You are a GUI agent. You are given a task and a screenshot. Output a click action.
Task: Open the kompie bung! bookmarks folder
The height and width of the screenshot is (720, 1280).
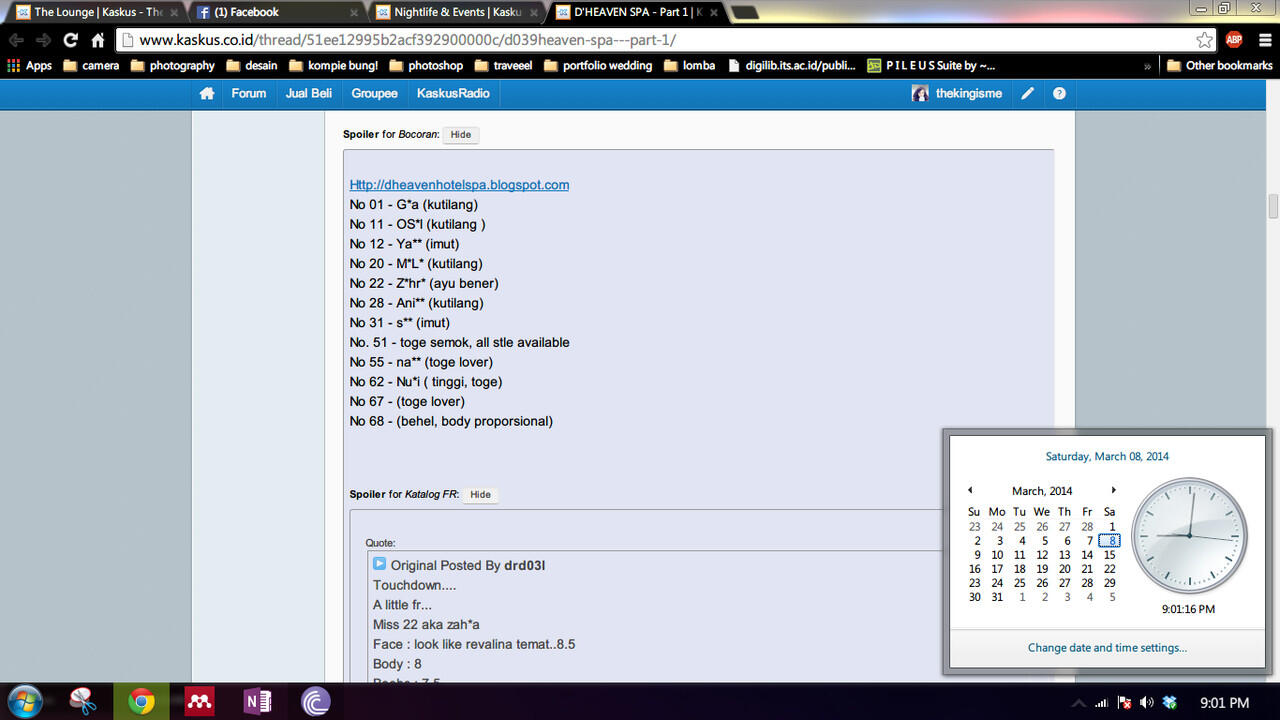334,66
